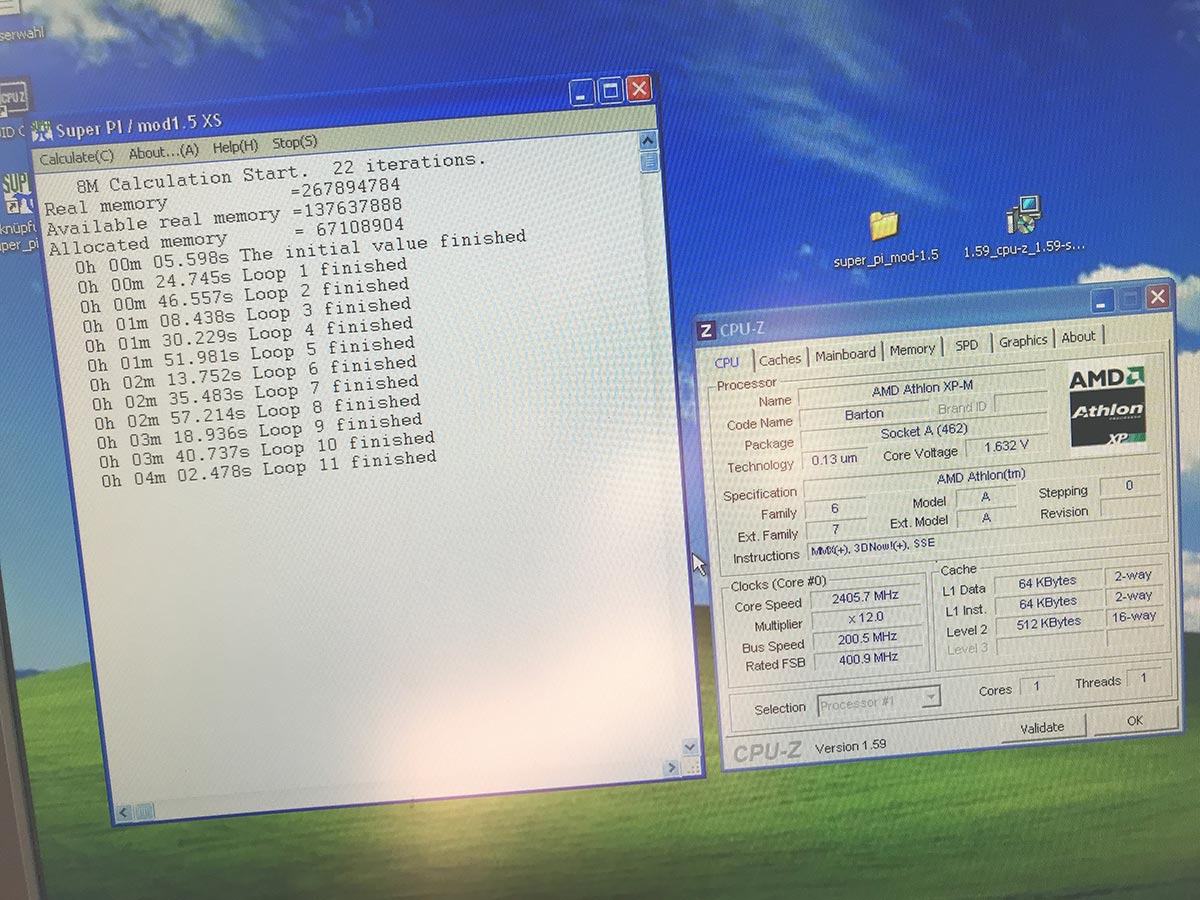
Task: Click the Stop(S) menu in Super PI
Action: pyautogui.click(x=295, y=143)
